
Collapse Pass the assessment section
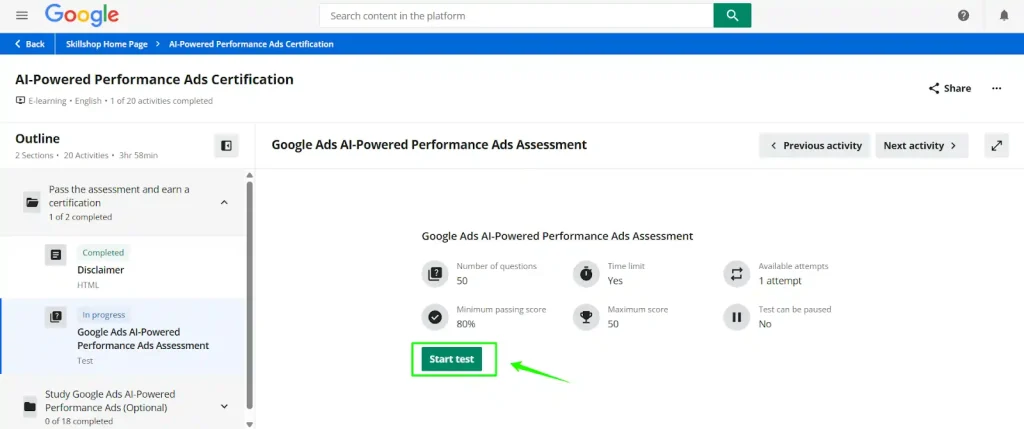coord(224,202)
